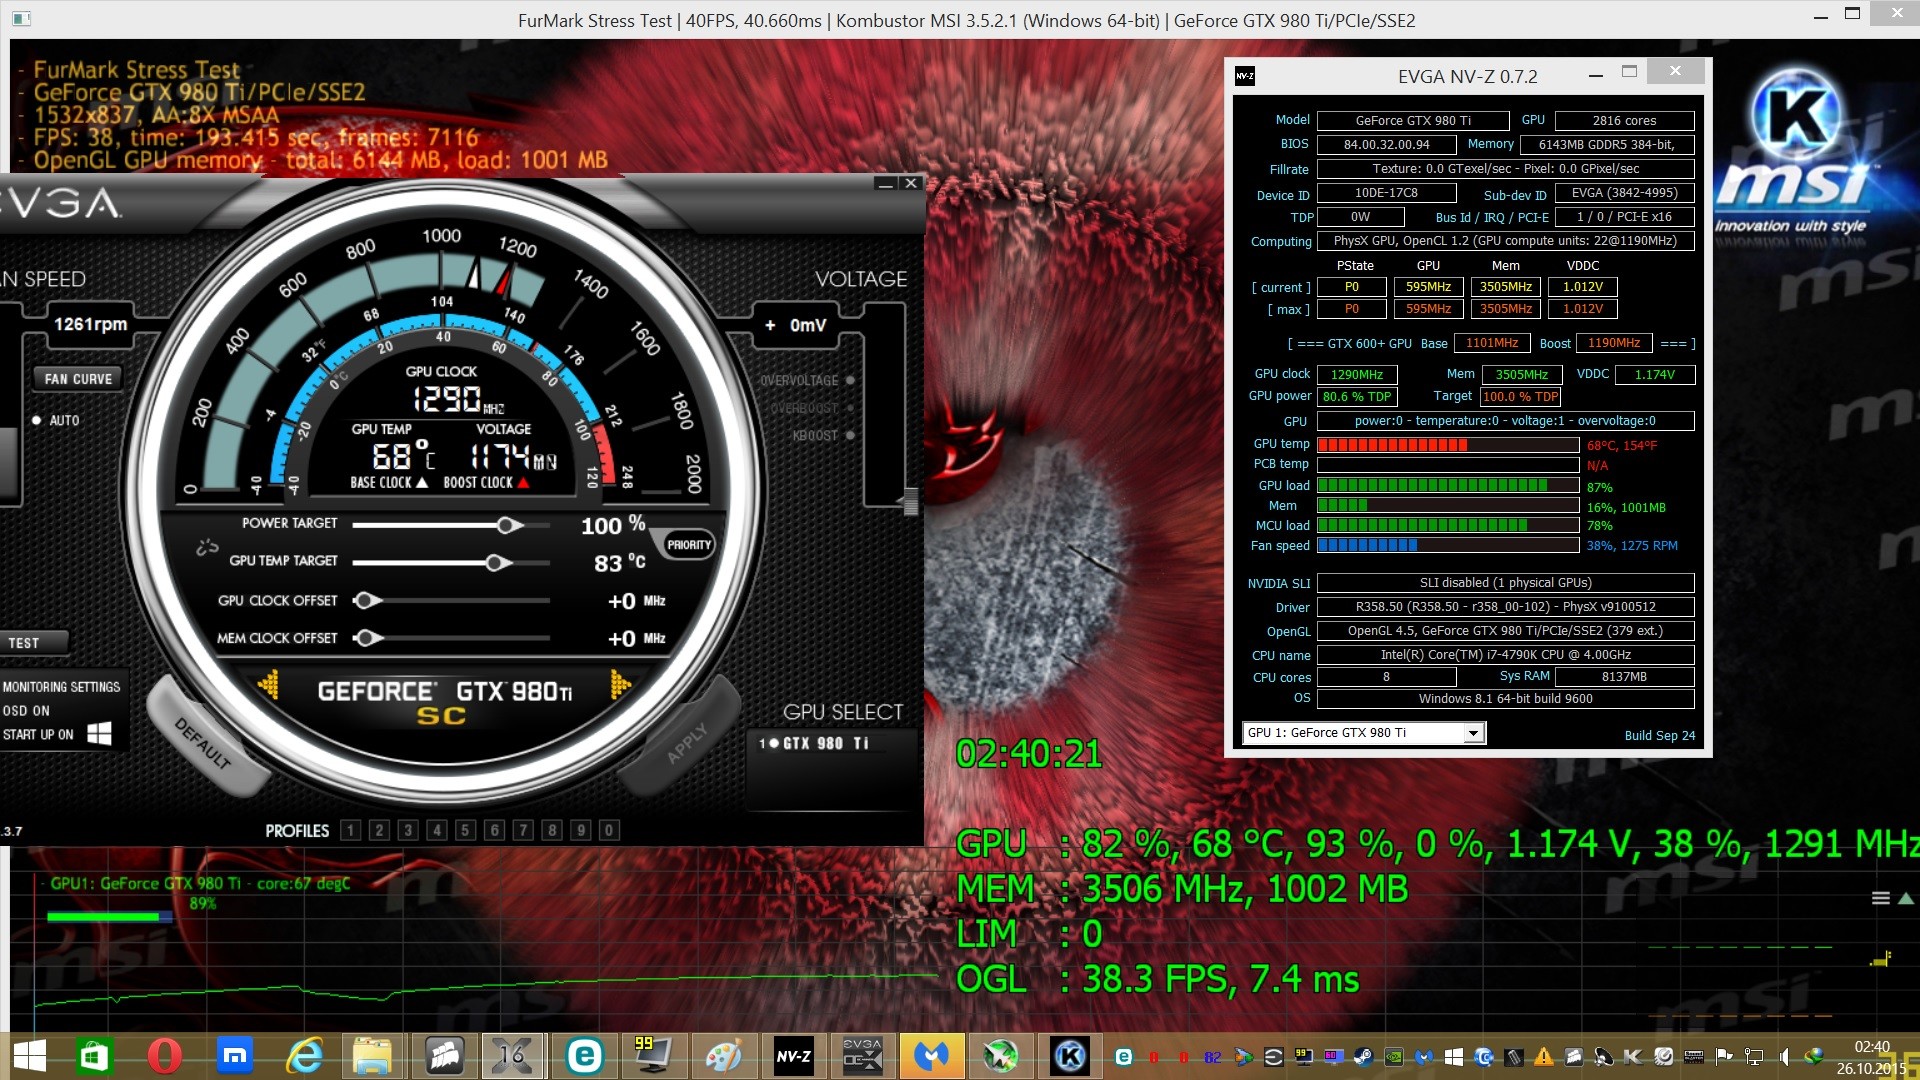The width and height of the screenshot is (1920, 1080).
Task: Toggle OVERVOLTAGE option
Action: (850, 380)
